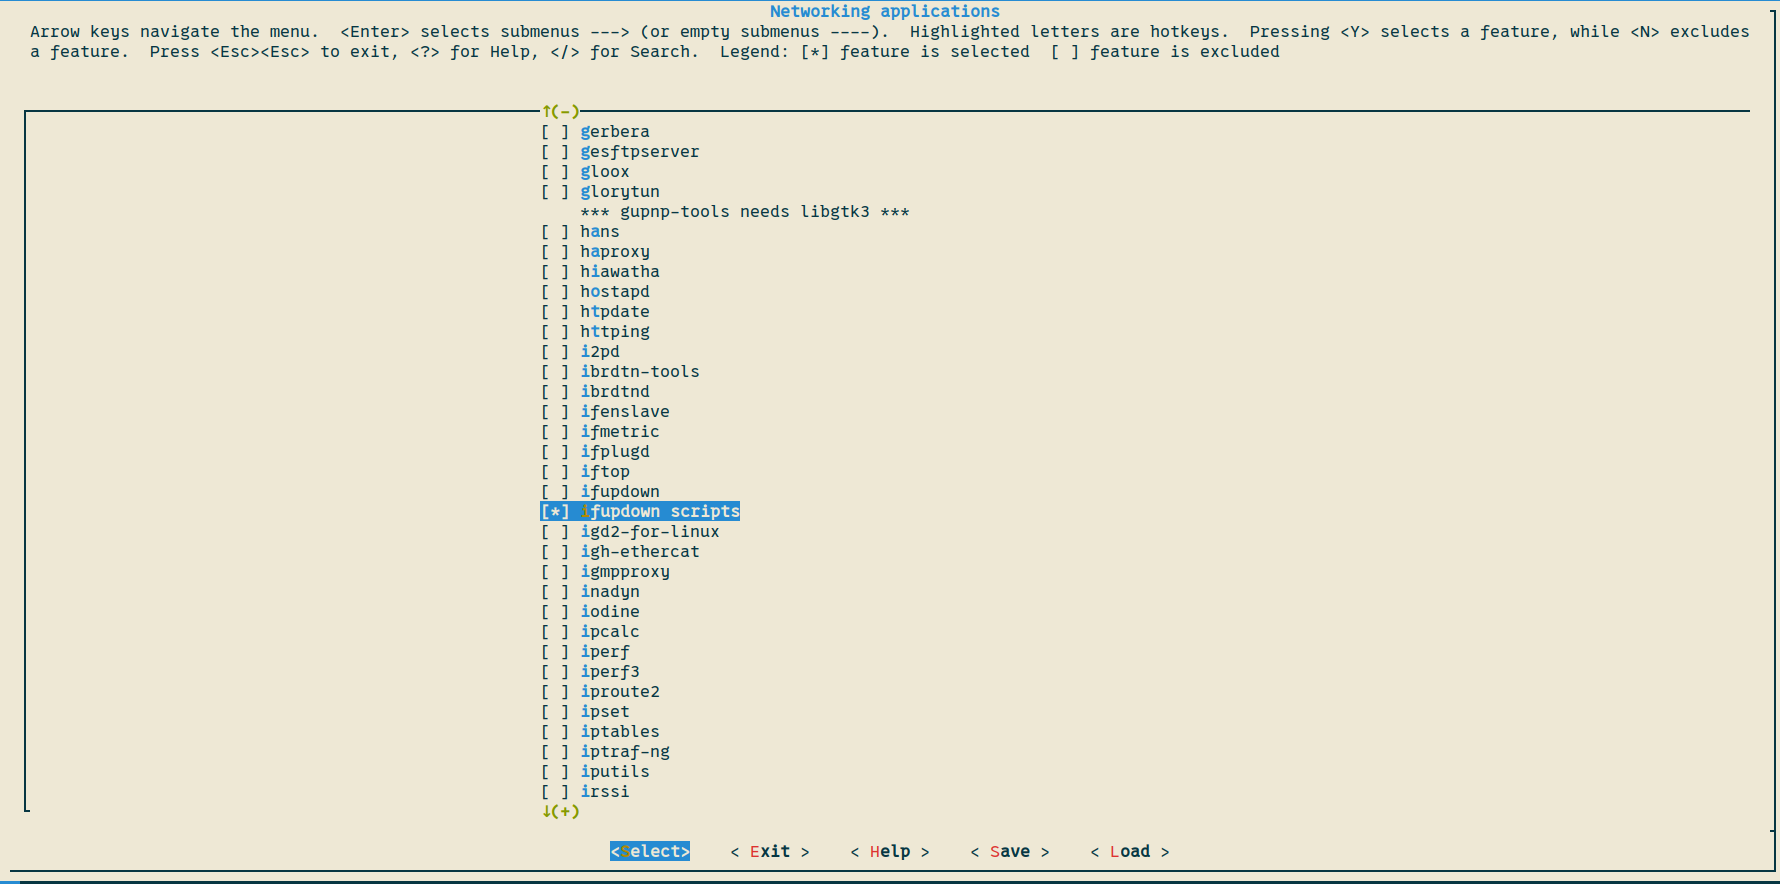This screenshot has height=884, width=1780.
Task: Click the scroll-up indicator above the list
Action: click(561, 112)
